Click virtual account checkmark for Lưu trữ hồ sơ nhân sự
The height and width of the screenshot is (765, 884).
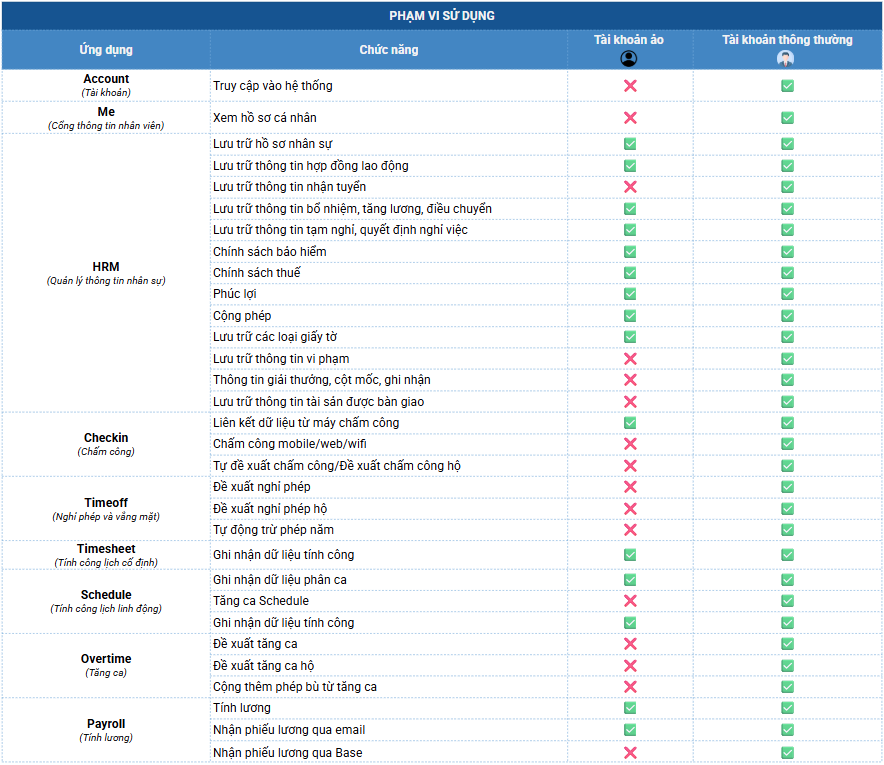pyautogui.click(x=630, y=144)
